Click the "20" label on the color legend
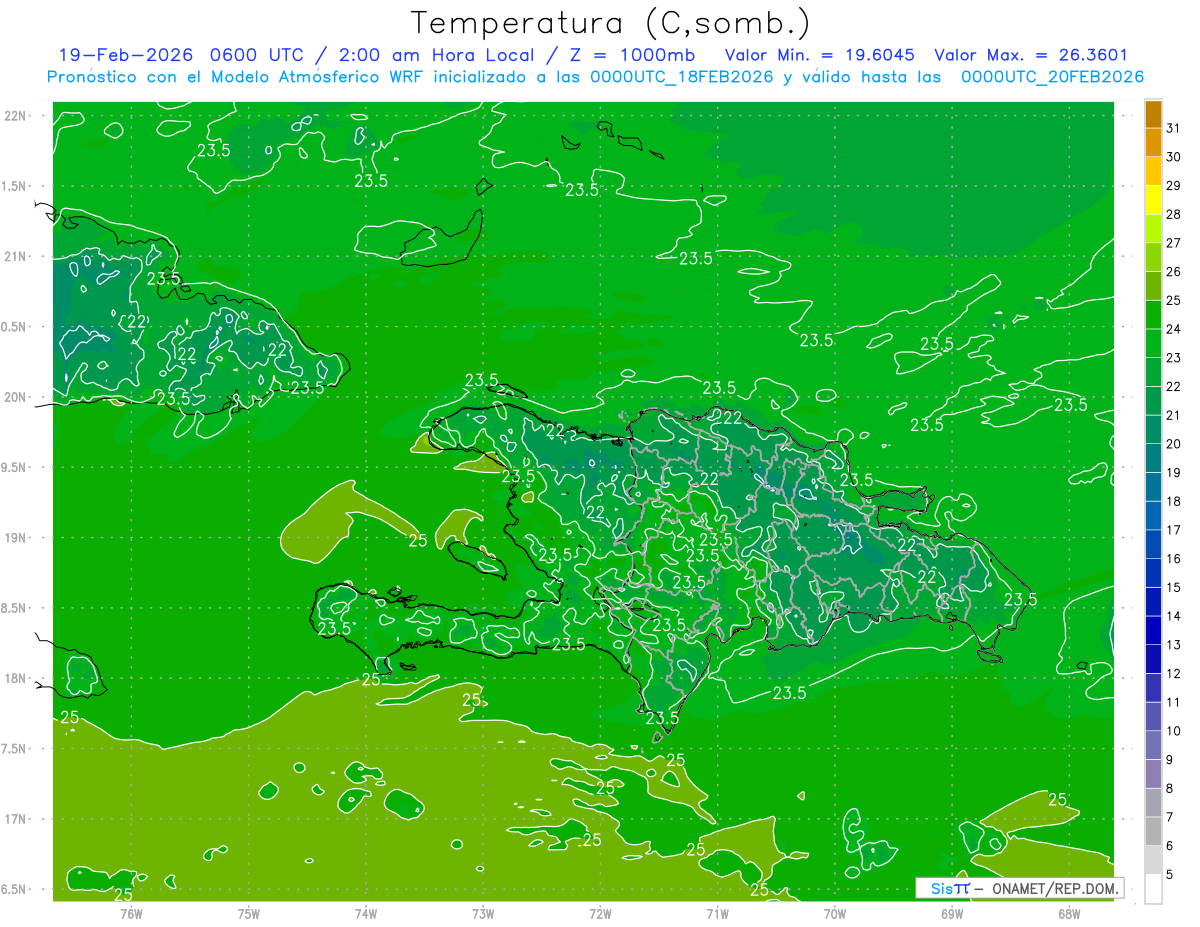 1173,444
